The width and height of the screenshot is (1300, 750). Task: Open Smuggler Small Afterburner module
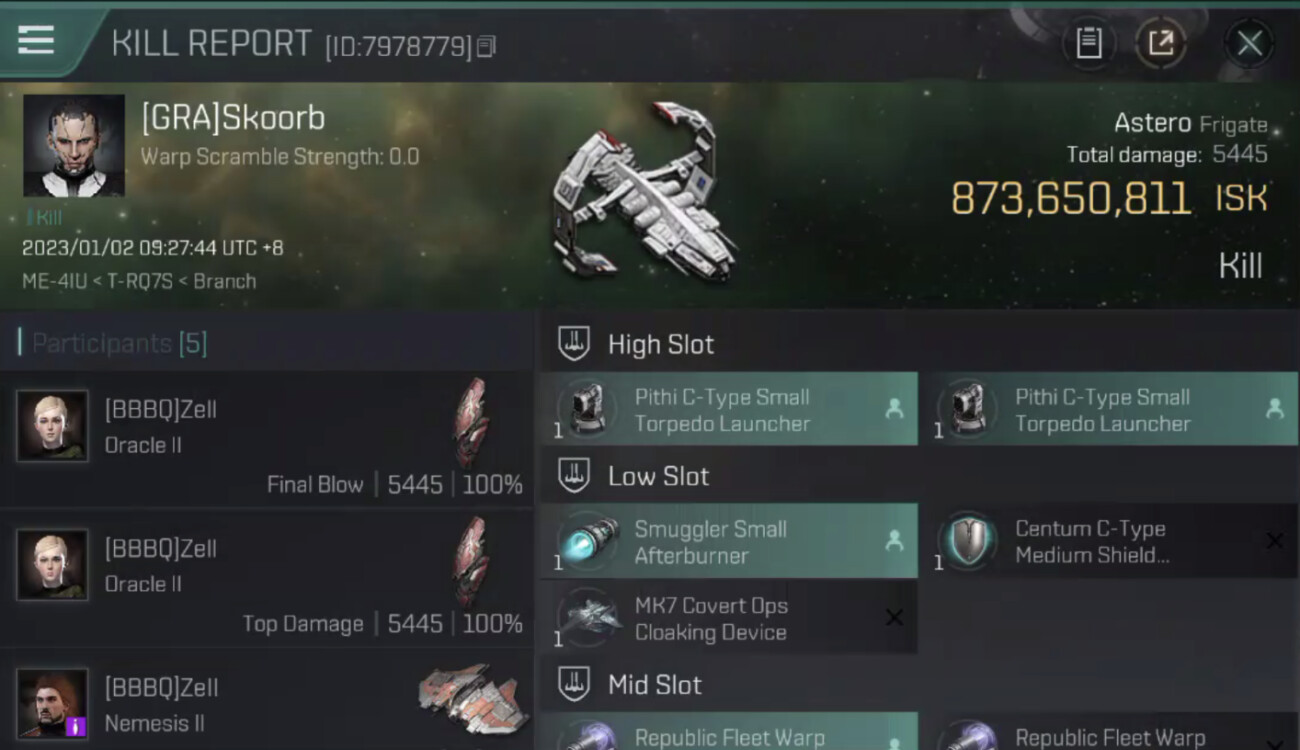[x=729, y=541]
